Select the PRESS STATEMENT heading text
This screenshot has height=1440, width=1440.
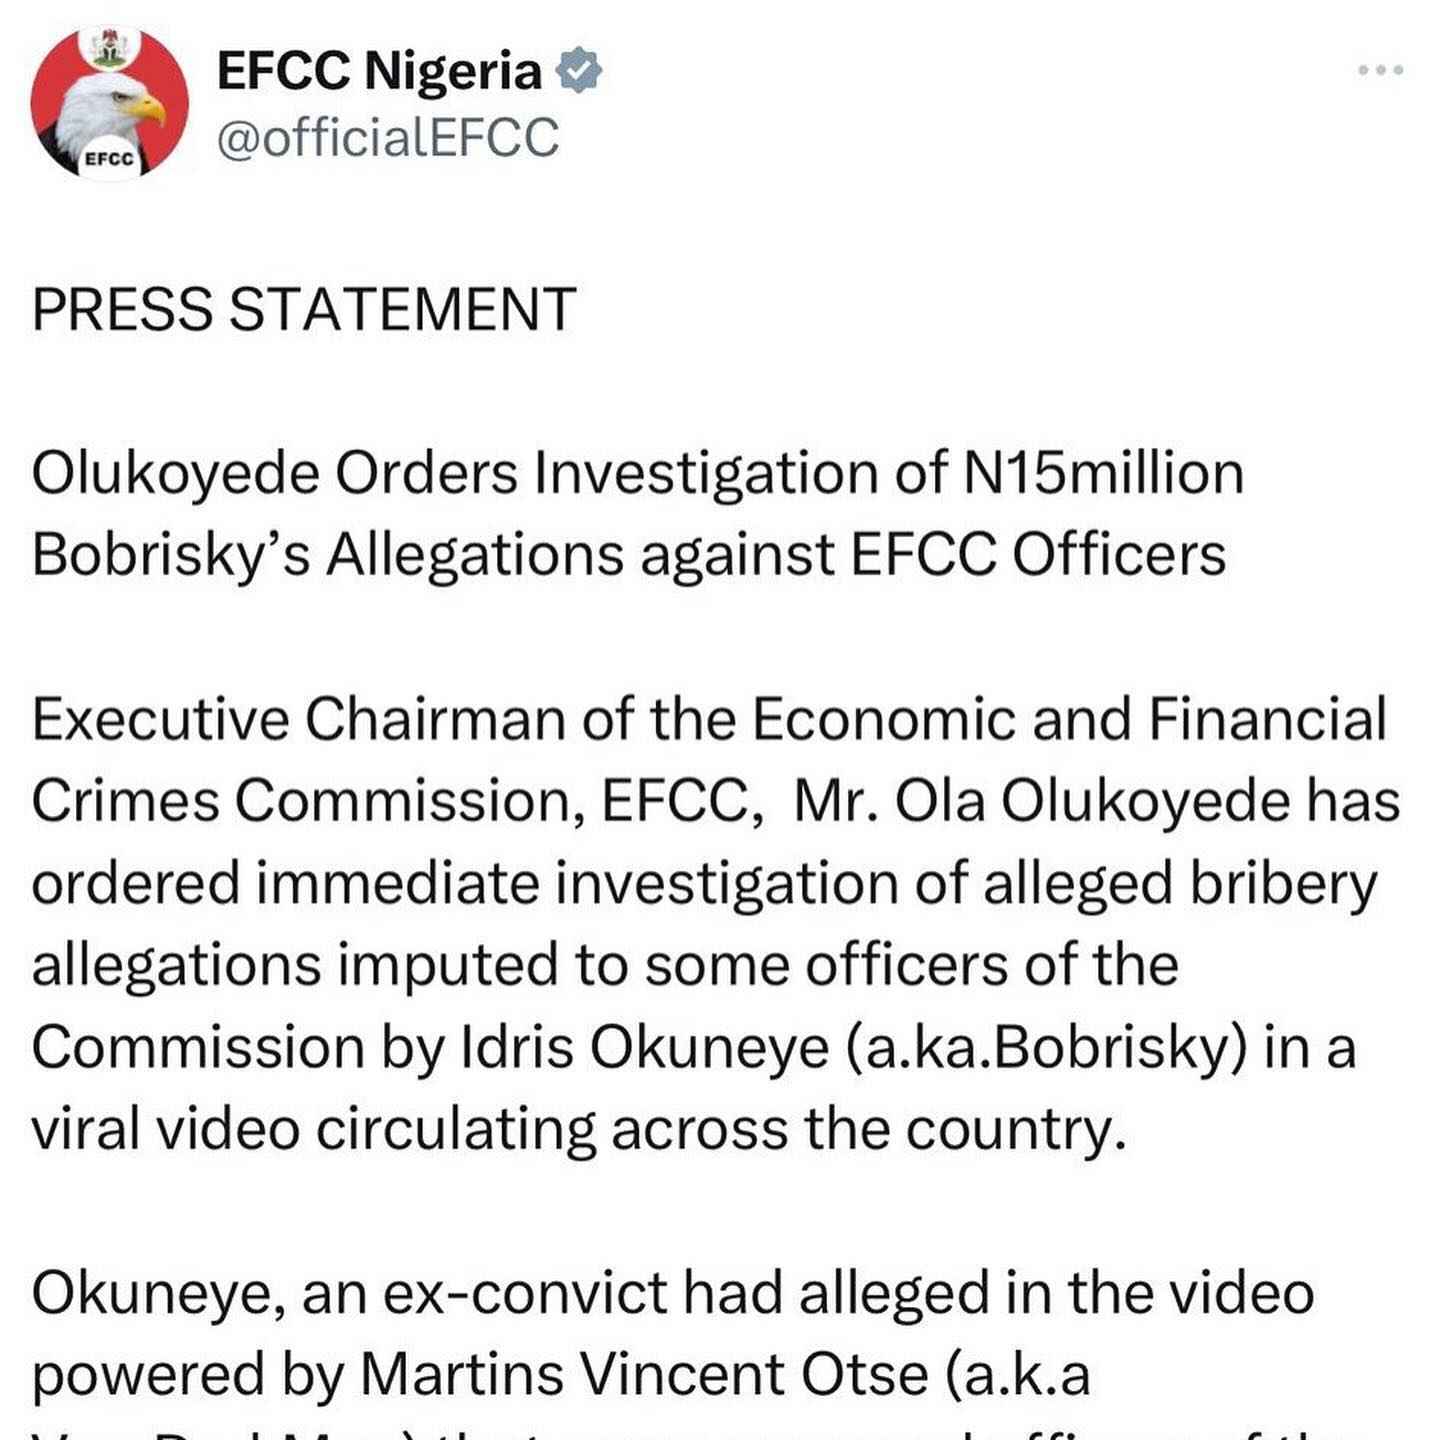tap(304, 308)
